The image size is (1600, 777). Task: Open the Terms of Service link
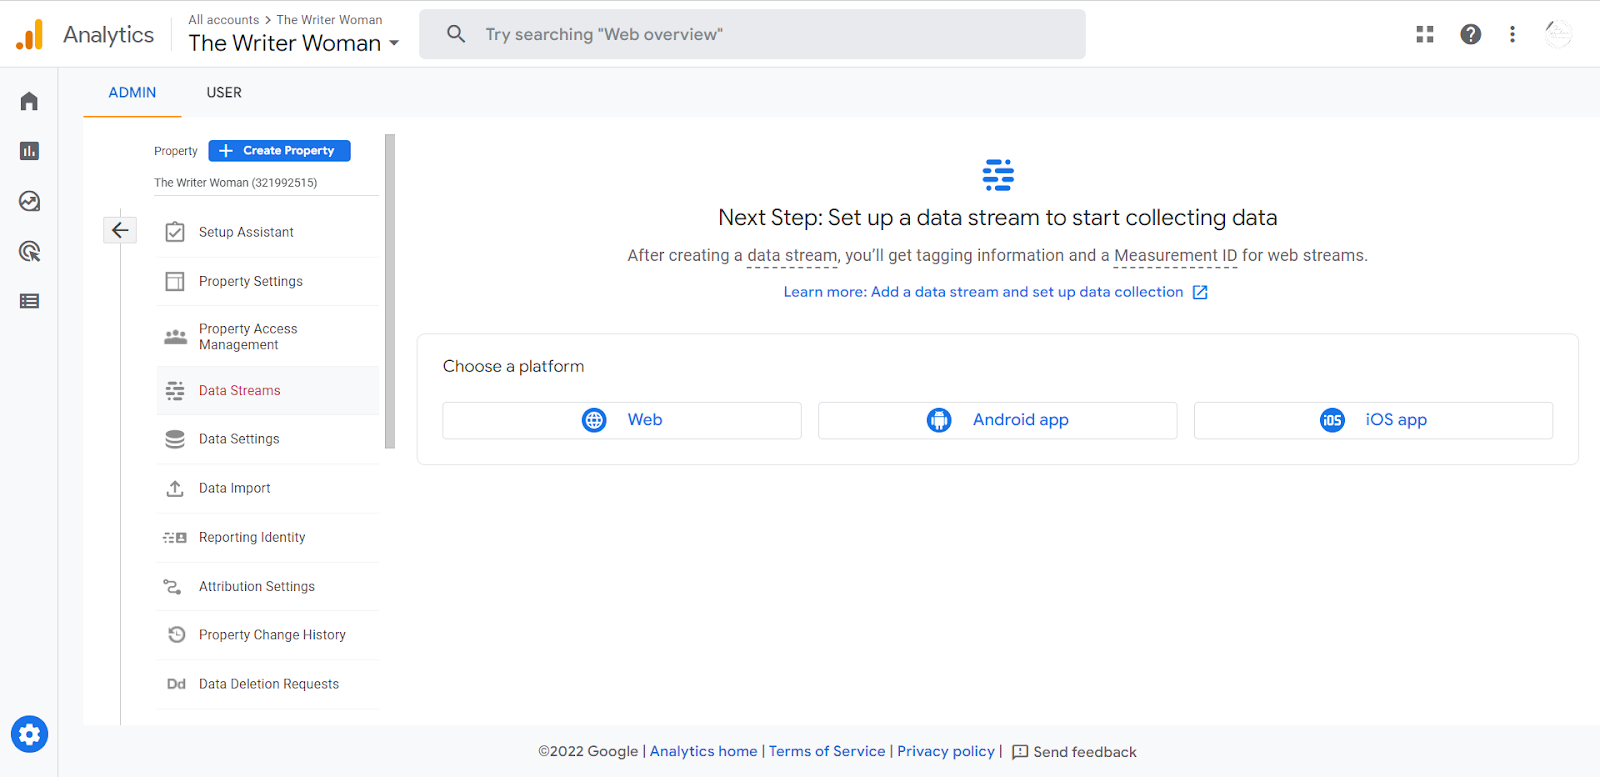pyautogui.click(x=827, y=751)
